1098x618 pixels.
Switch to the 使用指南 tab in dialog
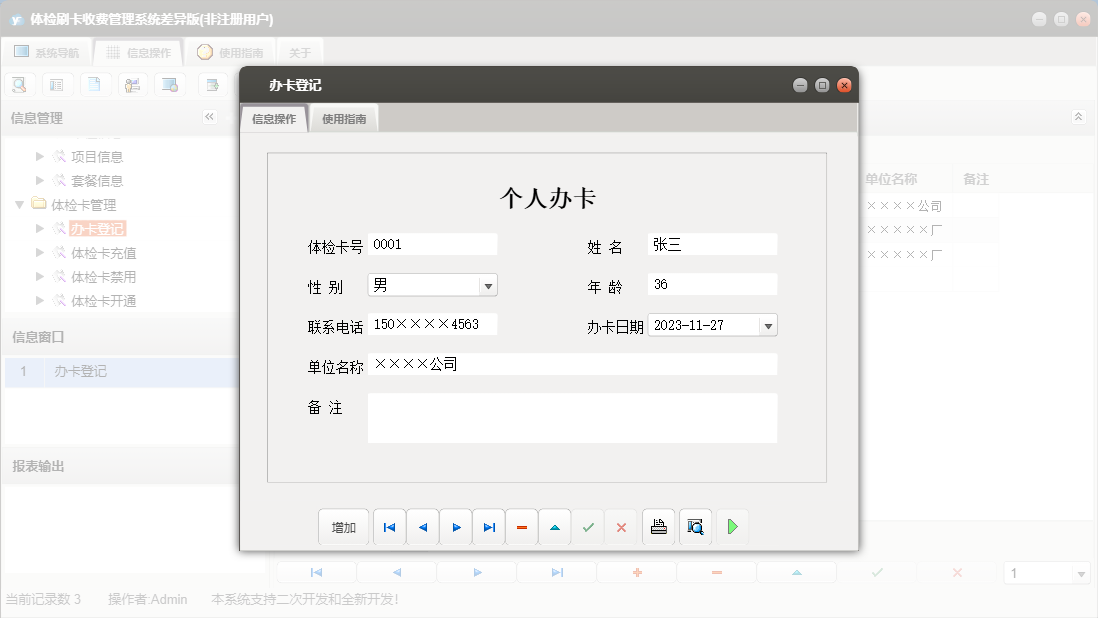point(344,117)
